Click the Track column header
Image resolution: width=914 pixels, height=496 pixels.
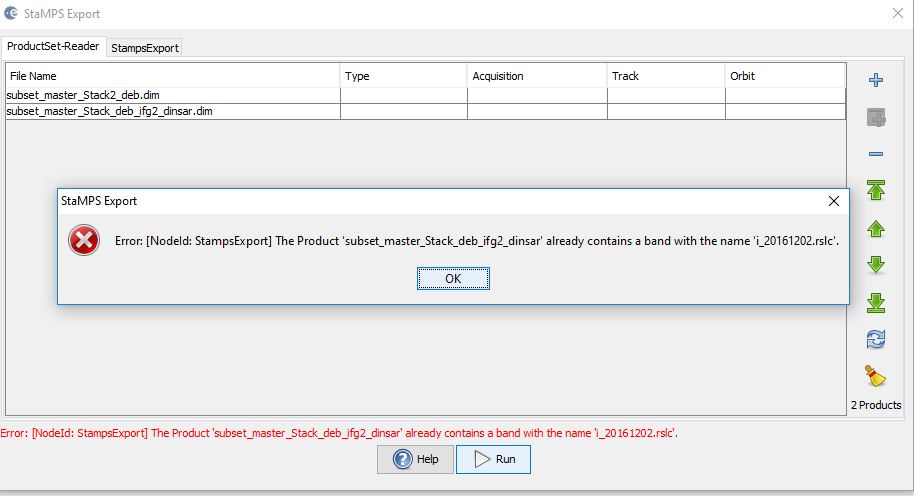666,76
